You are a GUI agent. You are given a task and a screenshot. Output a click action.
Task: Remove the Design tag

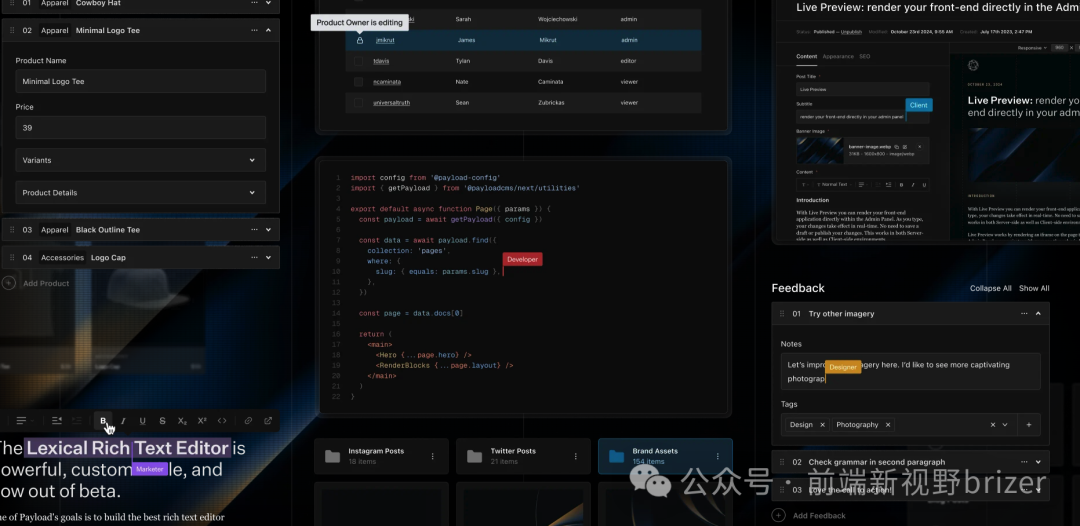tap(822, 425)
